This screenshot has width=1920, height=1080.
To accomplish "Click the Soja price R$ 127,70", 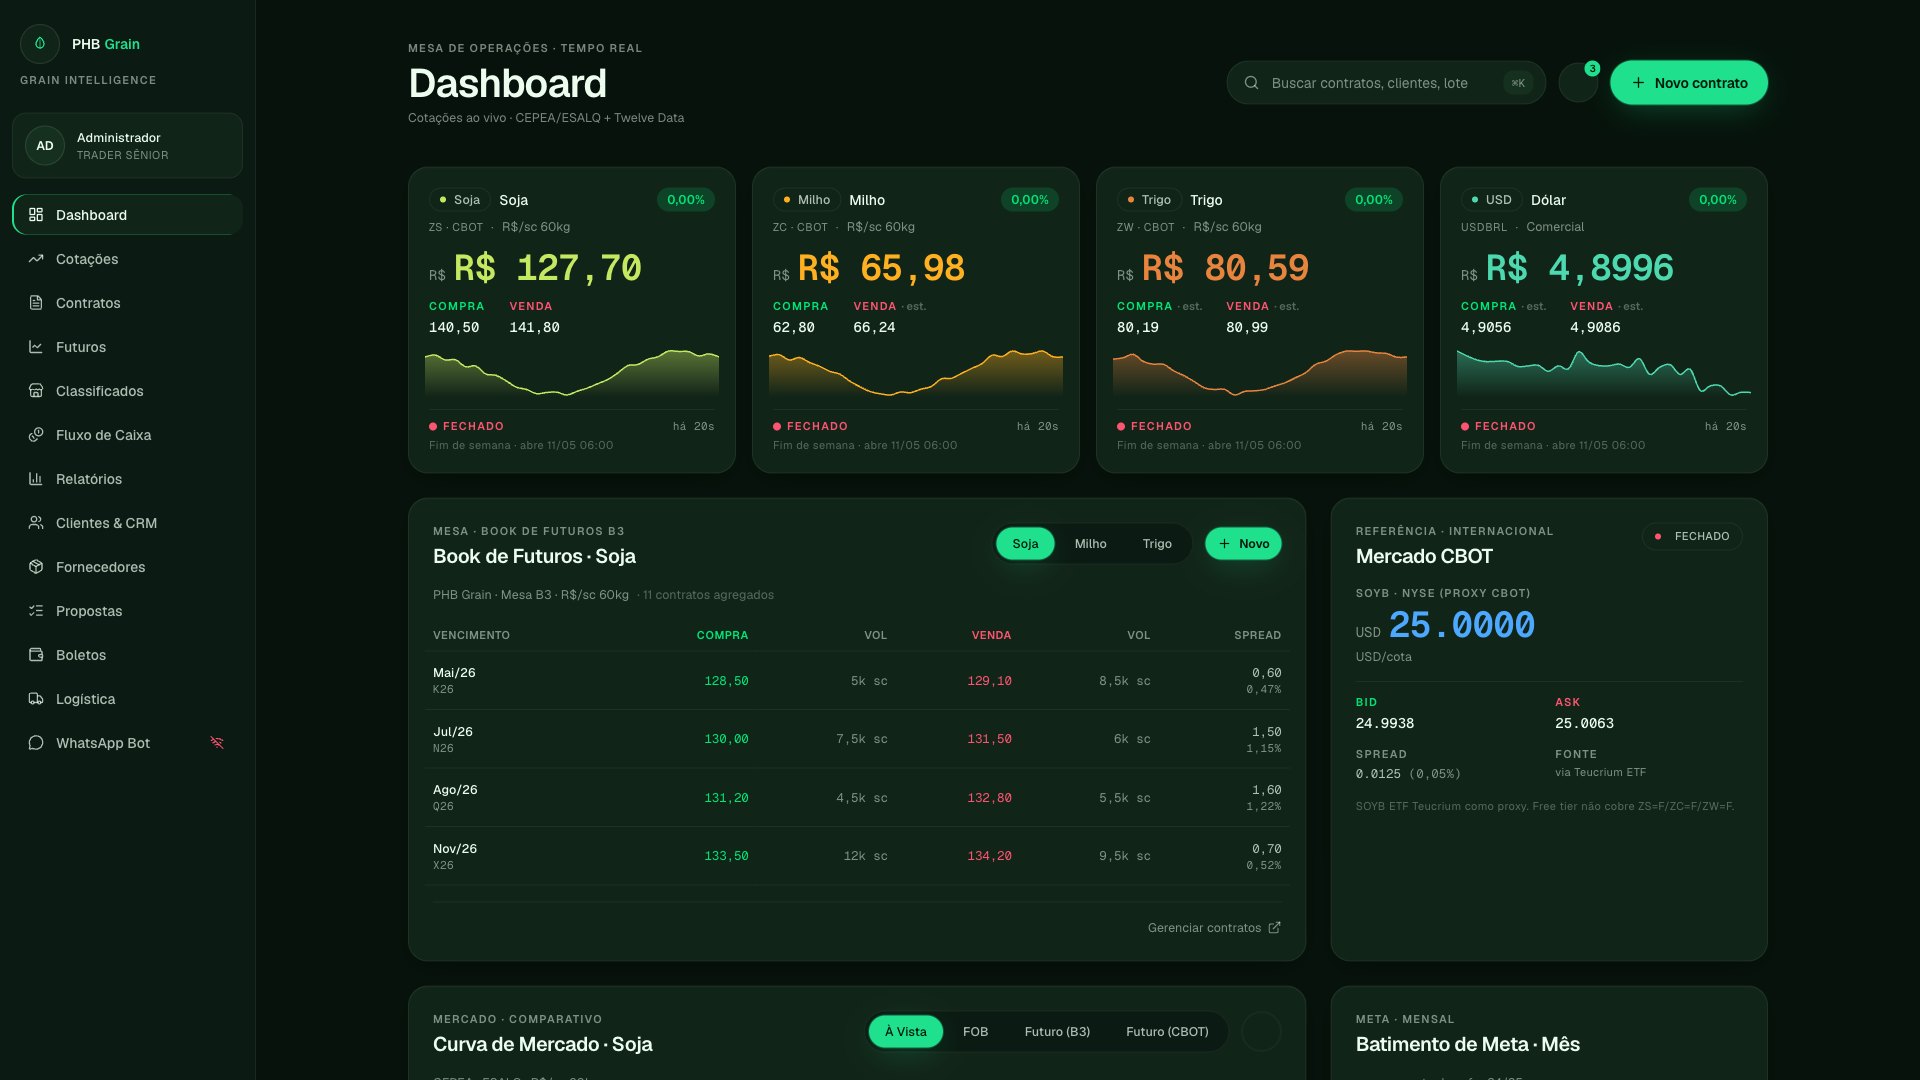I will tap(548, 268).
